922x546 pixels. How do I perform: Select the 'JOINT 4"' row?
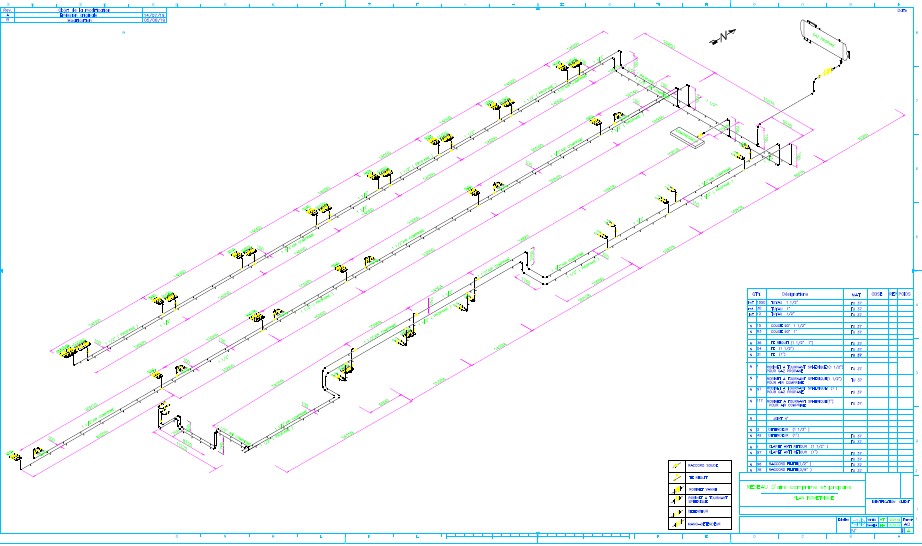(x=830, y=418)
